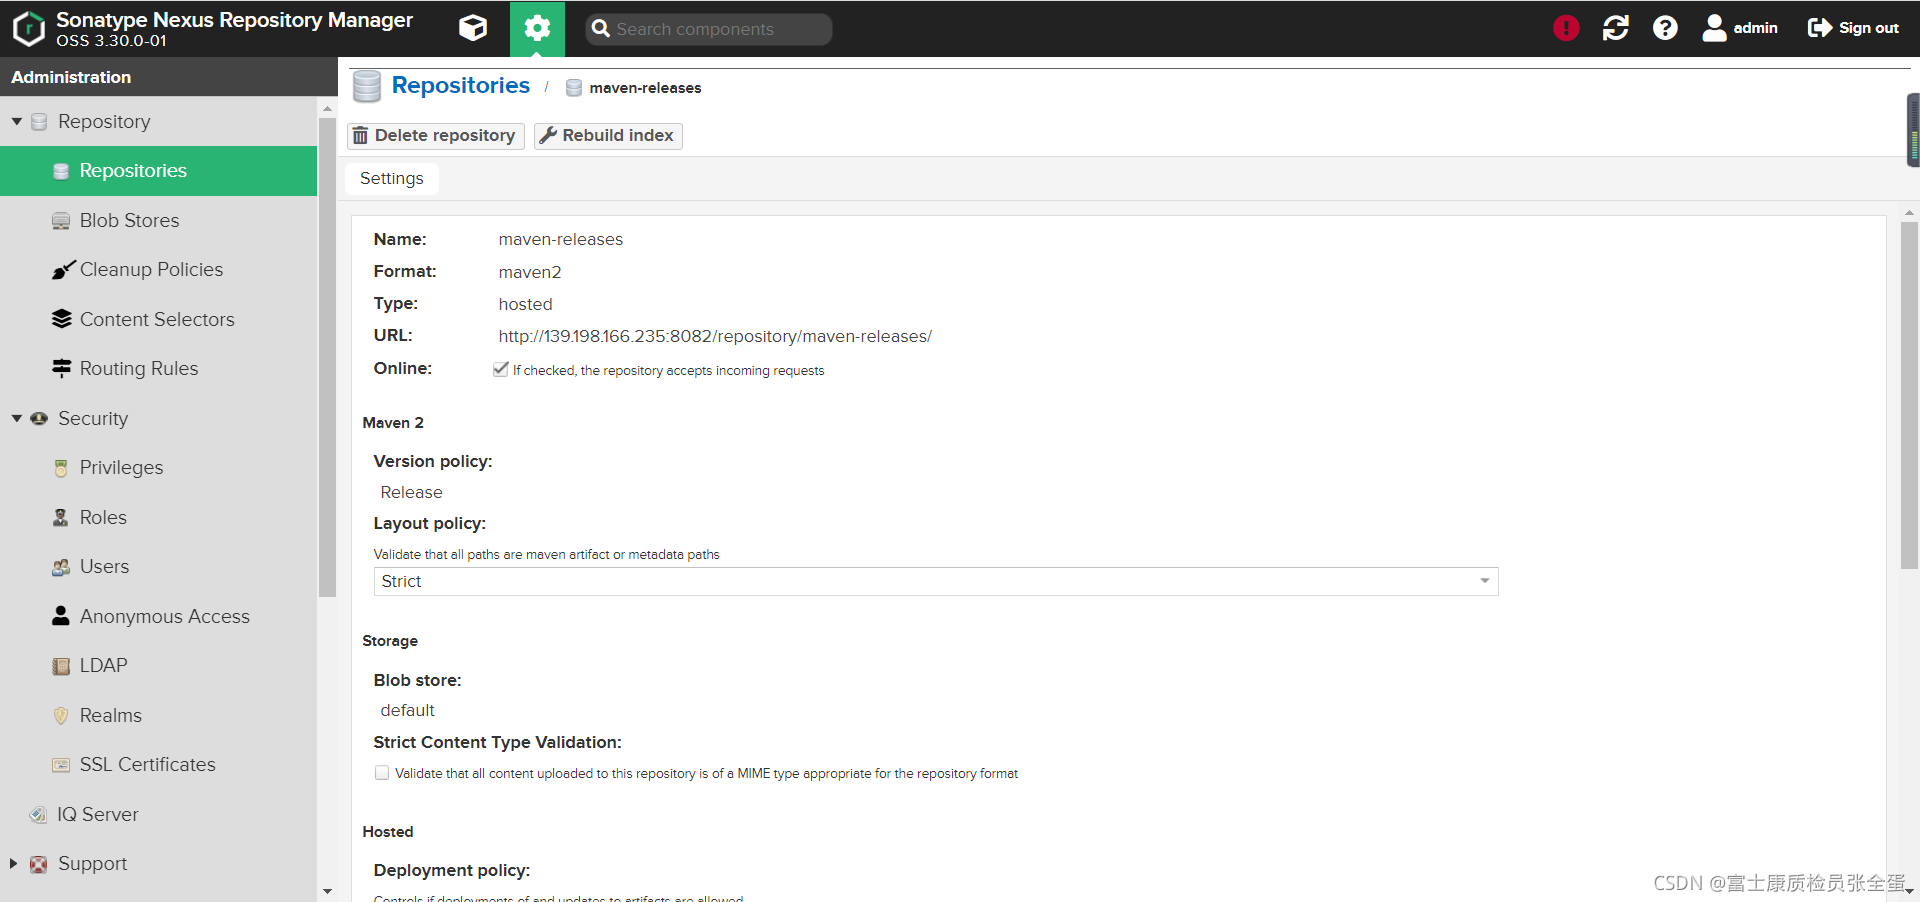The height and width of the screenshot is (902, 1920).
Task: Click the Repositories database header icon
Action: (x=367, y=86)
